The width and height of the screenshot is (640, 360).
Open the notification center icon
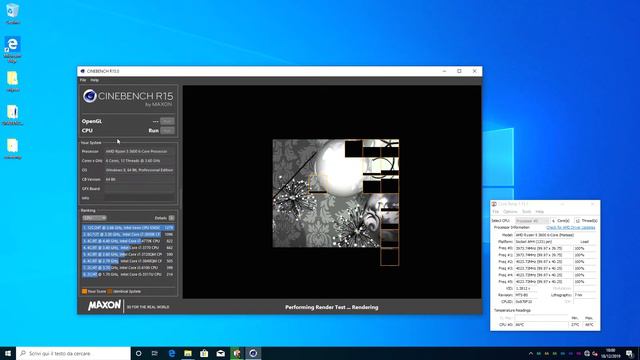[630, 353]
